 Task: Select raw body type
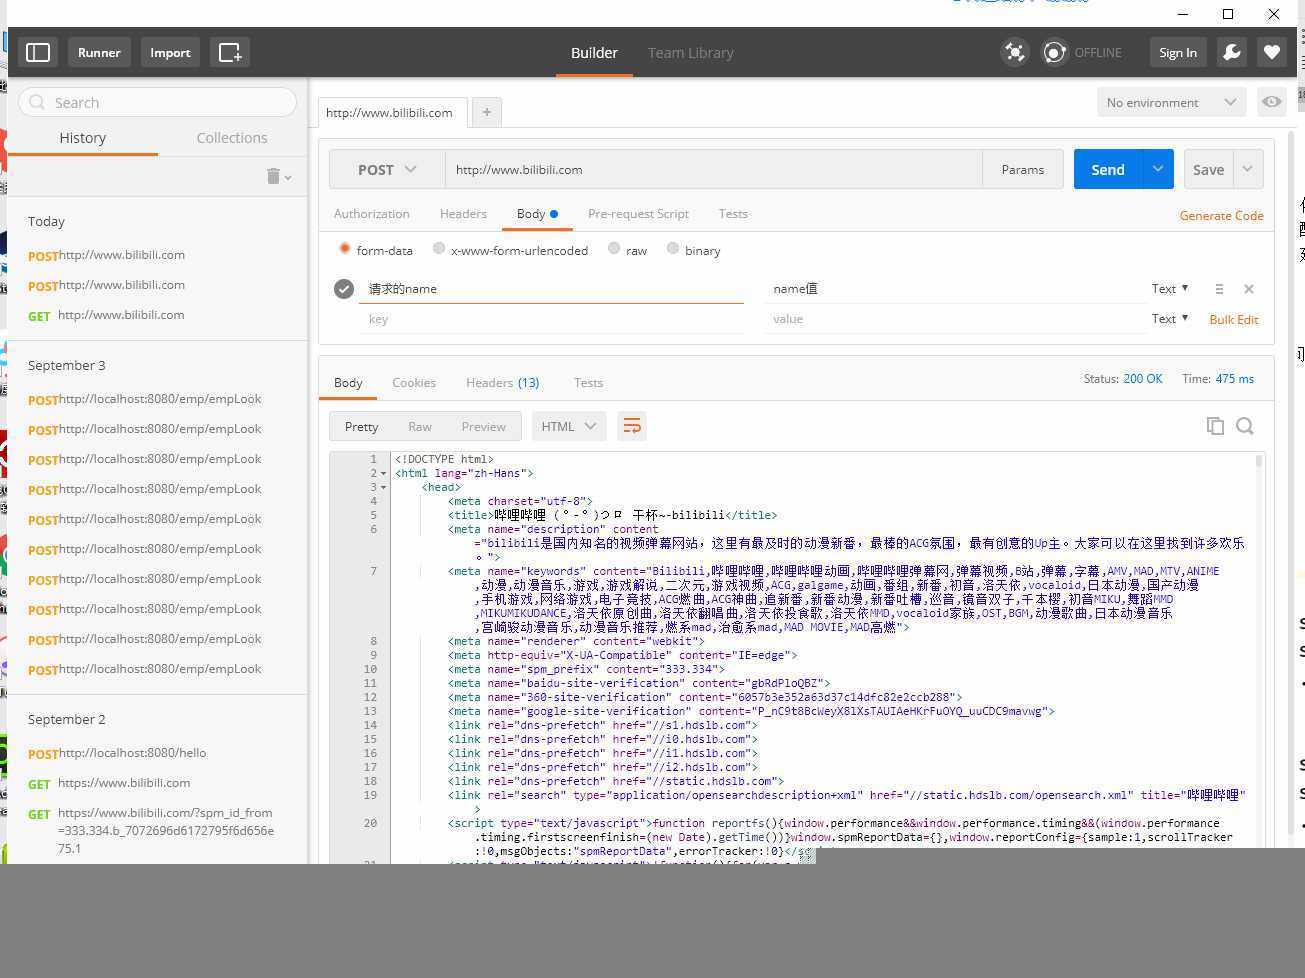(614, 249)
